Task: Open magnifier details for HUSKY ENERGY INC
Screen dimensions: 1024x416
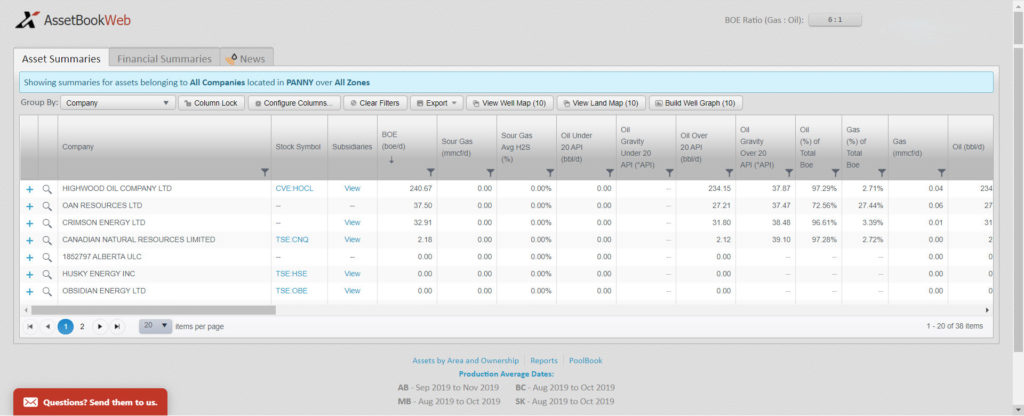Action: (47, 274)
